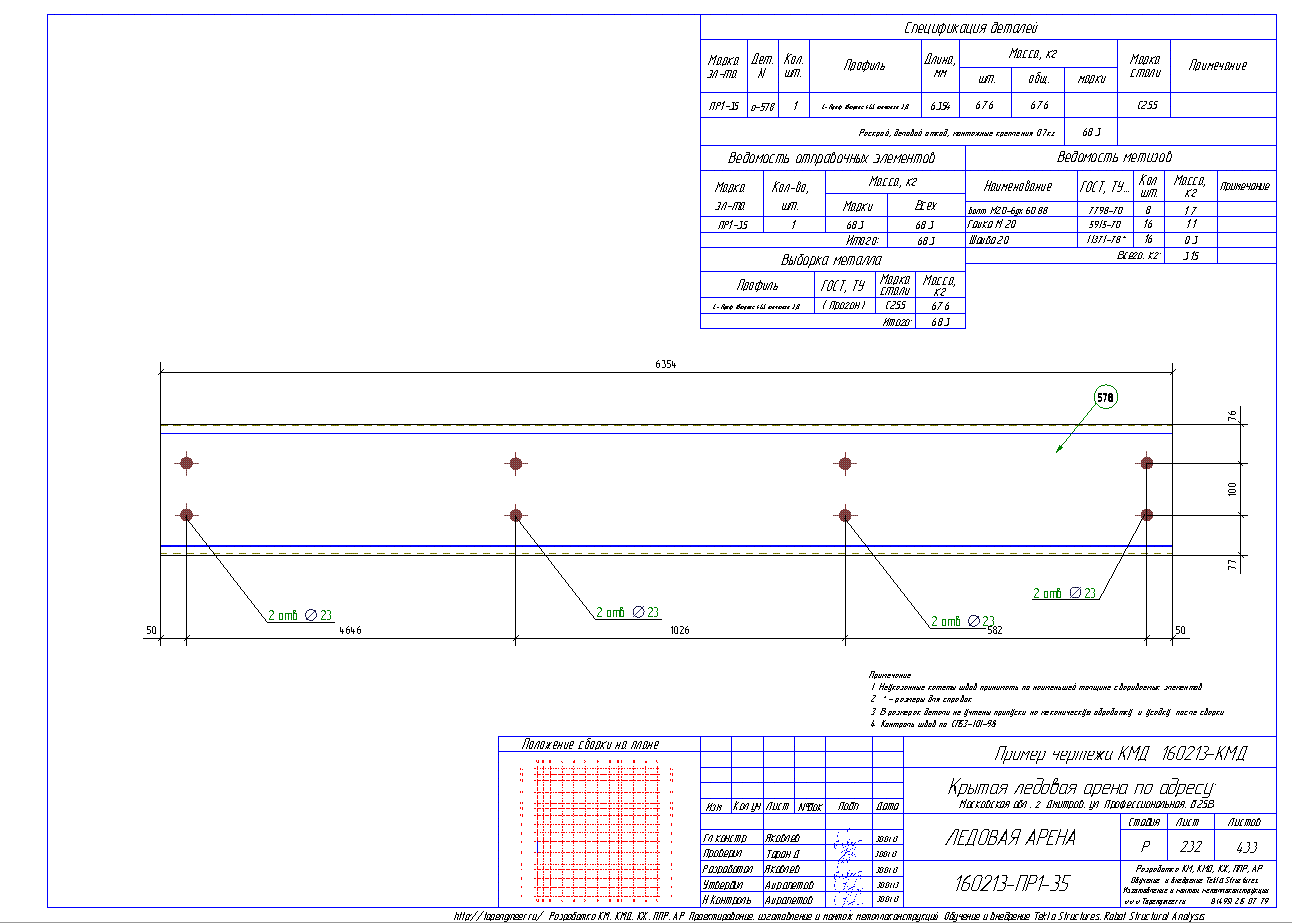Select the 'Спецификация деталей' table title
1292x923 pixels.
pos(971,28)
